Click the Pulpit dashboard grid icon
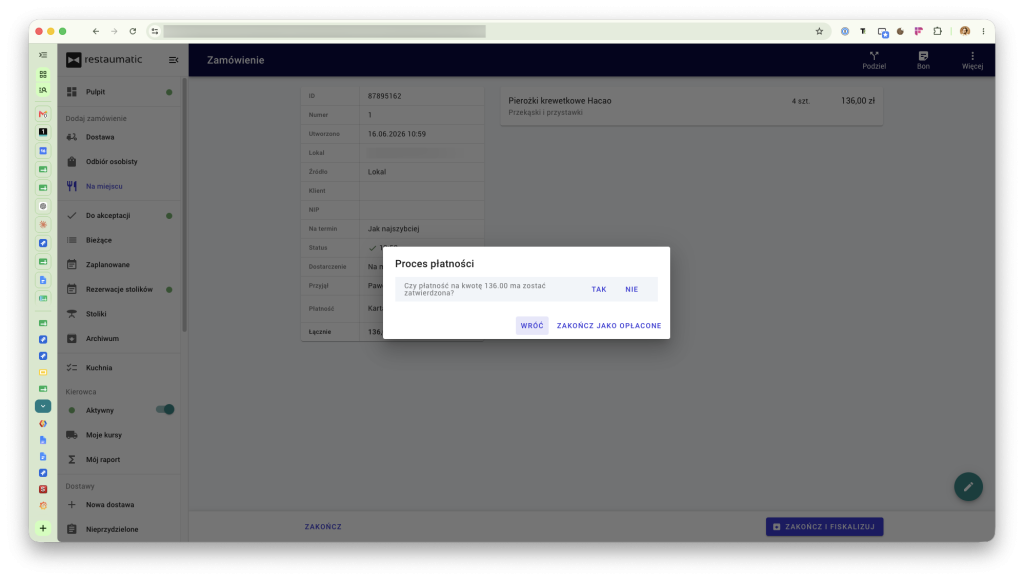Image resolution: width=1024 pixels, height=580 pixels. pos(72,92)
